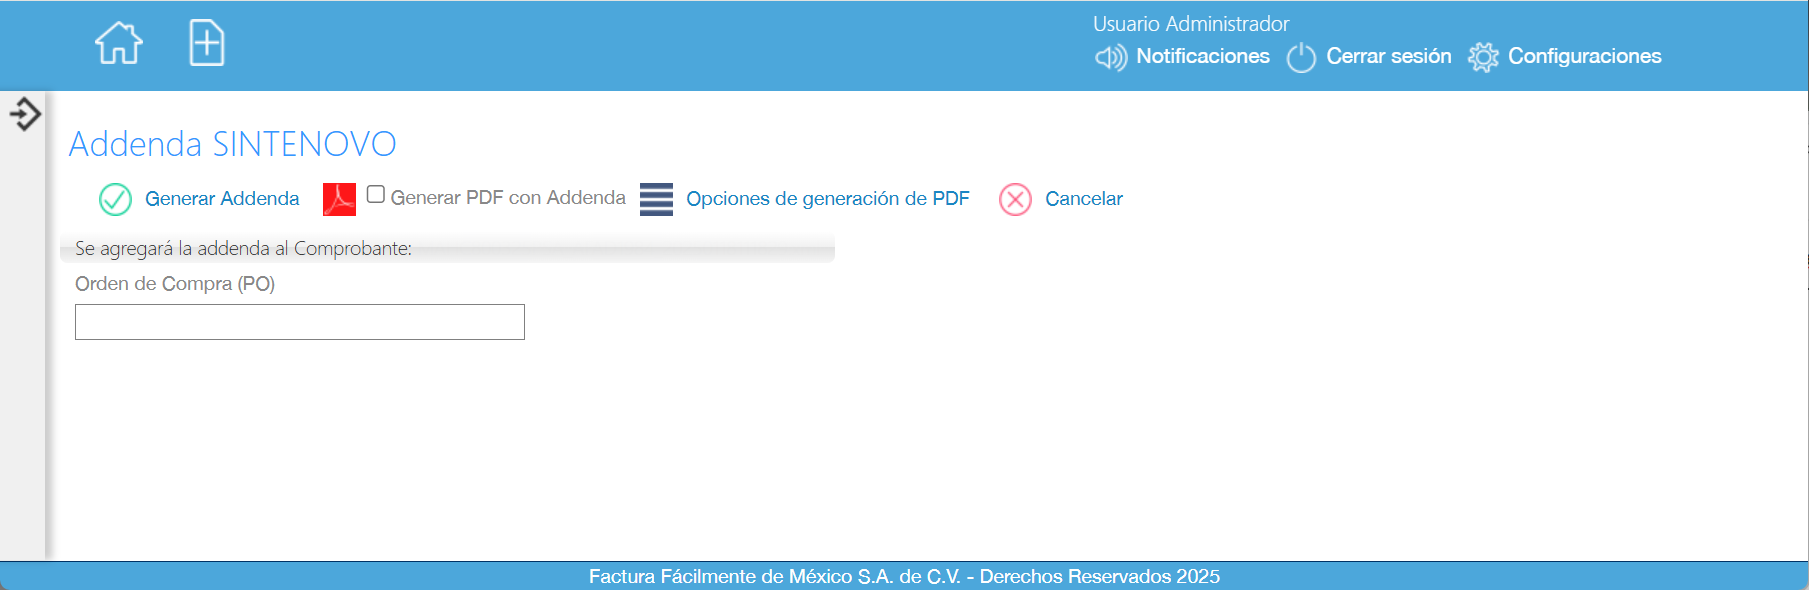Click the Usuario Administrador label

pos(1190,23)
